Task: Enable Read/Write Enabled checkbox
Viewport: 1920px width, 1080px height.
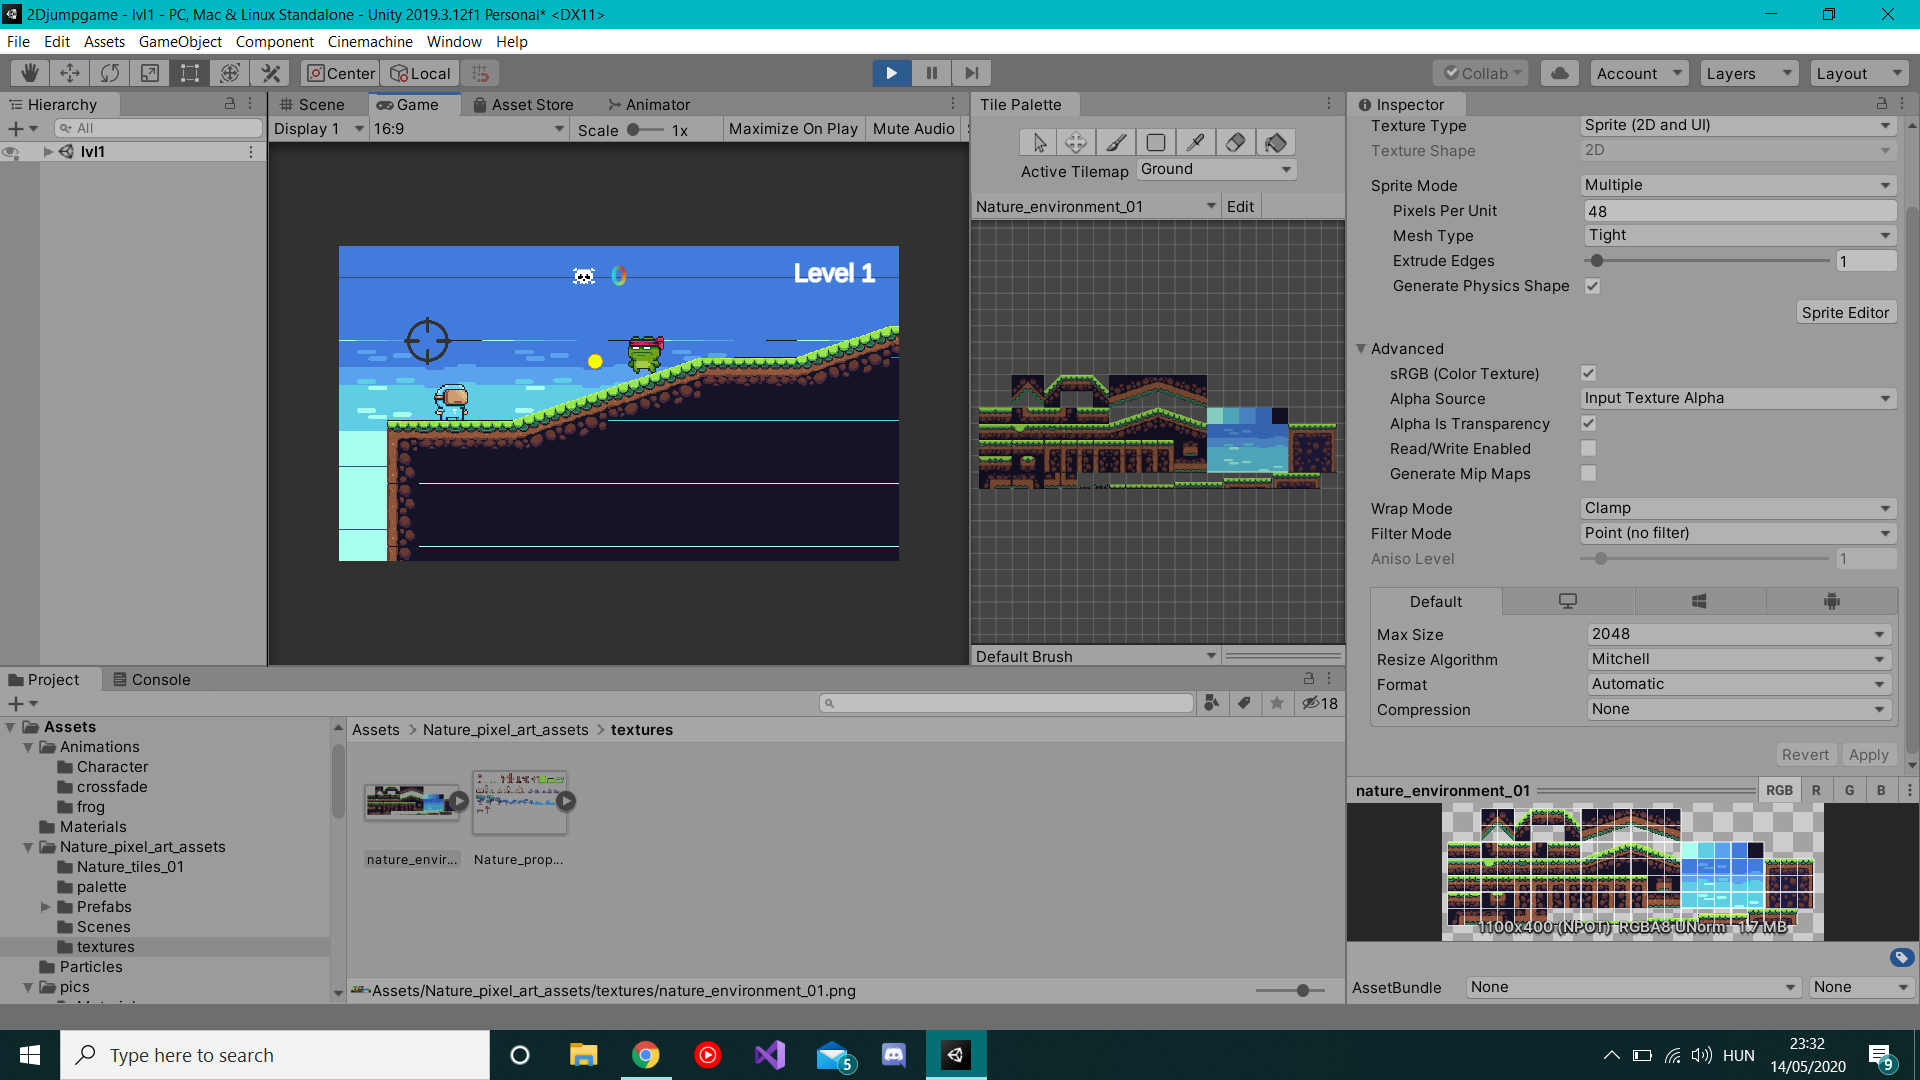Action: [x=1588, y=448]
